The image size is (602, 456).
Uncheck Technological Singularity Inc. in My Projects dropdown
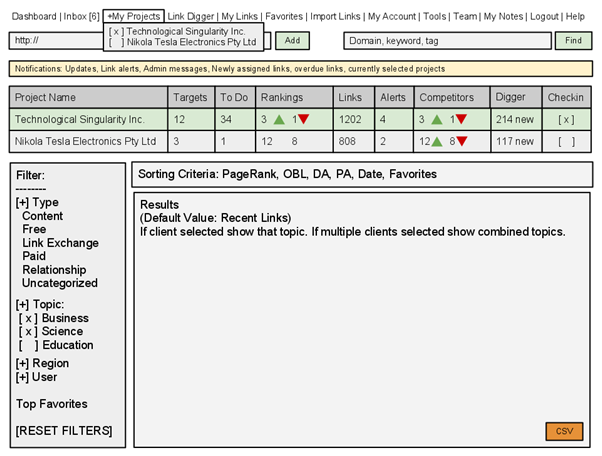click(x=116, y=31)
